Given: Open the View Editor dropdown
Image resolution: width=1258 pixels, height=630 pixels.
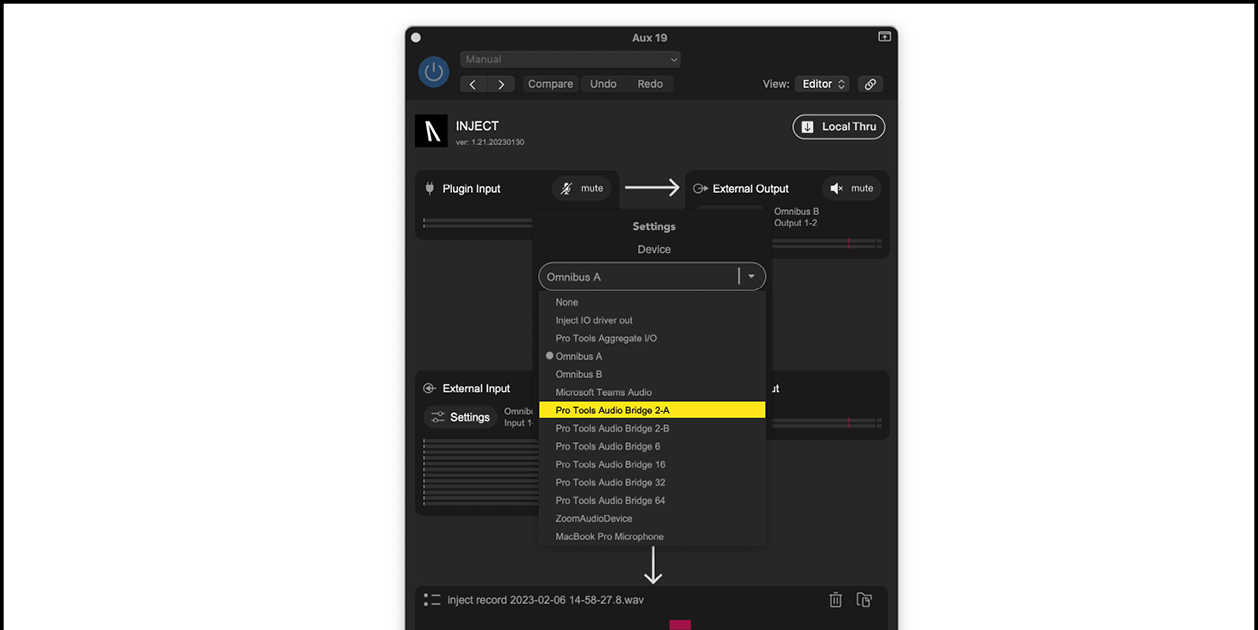Looking at the screenshot, I should 825,85.
